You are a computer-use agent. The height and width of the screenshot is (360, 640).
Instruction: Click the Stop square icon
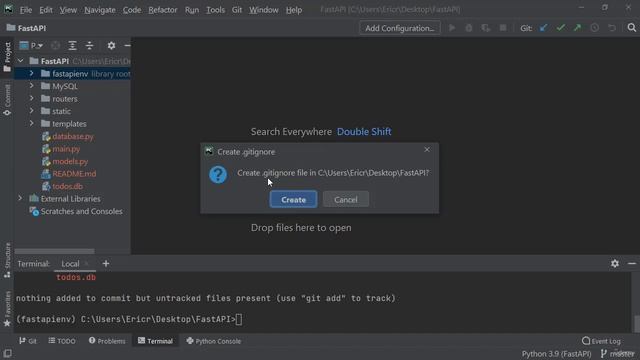tap(503, 28)
